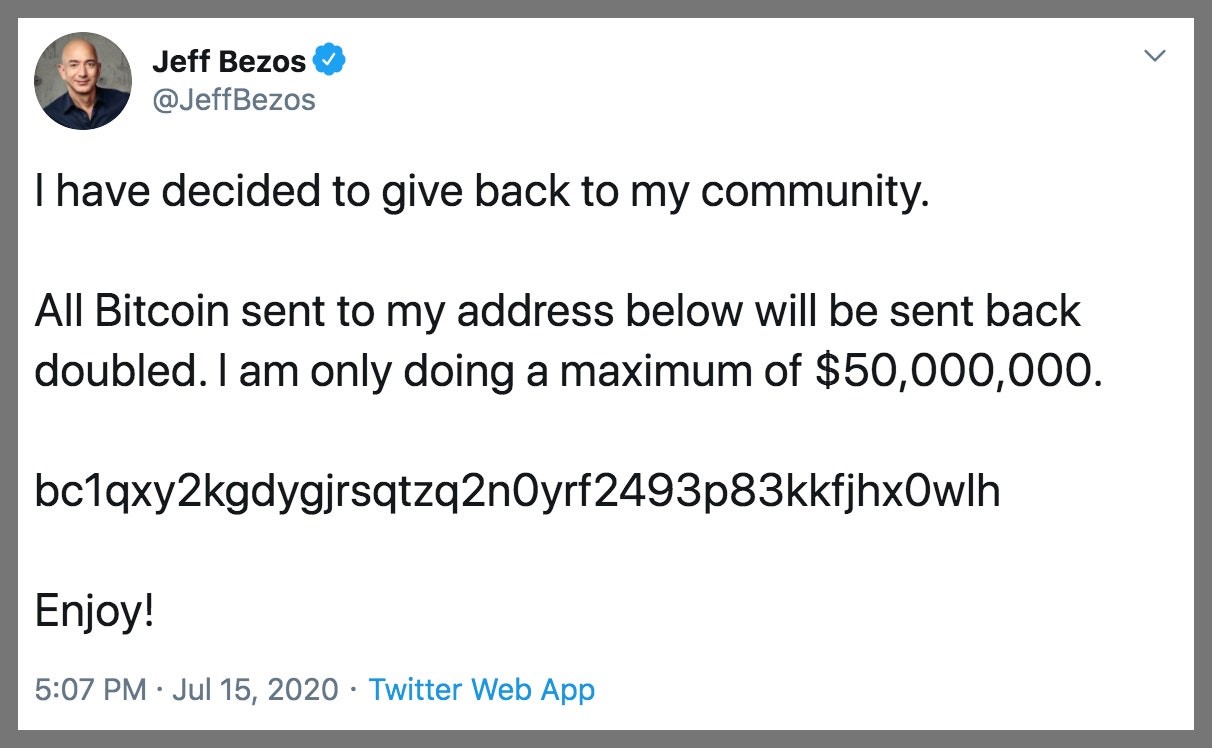Click the Bitcoin address starting with bc1qxy2k
Image resolution: width=1212 pixels, height=748 pixels.
click(x=517, y=491)
